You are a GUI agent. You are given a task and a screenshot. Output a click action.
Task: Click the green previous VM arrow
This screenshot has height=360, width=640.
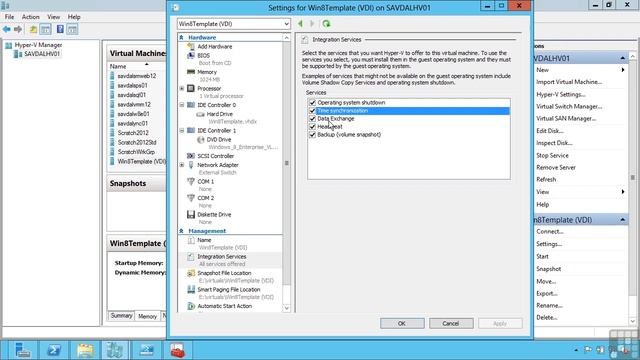[300, 24]
